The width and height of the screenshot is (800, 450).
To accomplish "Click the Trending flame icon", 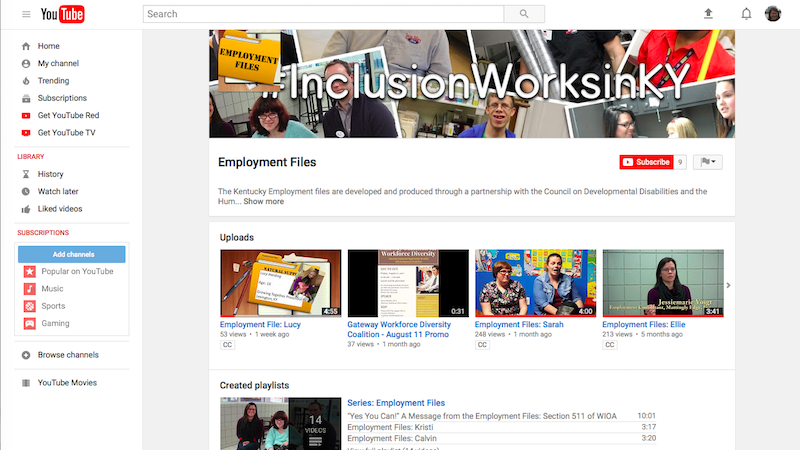I will tap(26, 81).
